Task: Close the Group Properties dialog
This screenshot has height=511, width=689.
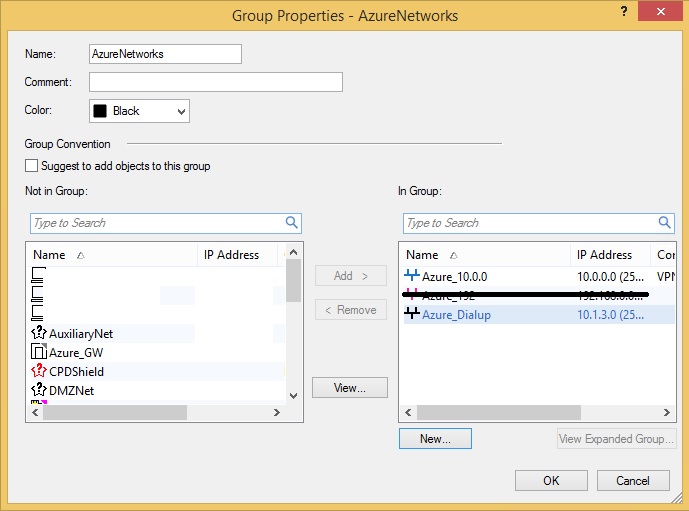Action: click(660, 11)
